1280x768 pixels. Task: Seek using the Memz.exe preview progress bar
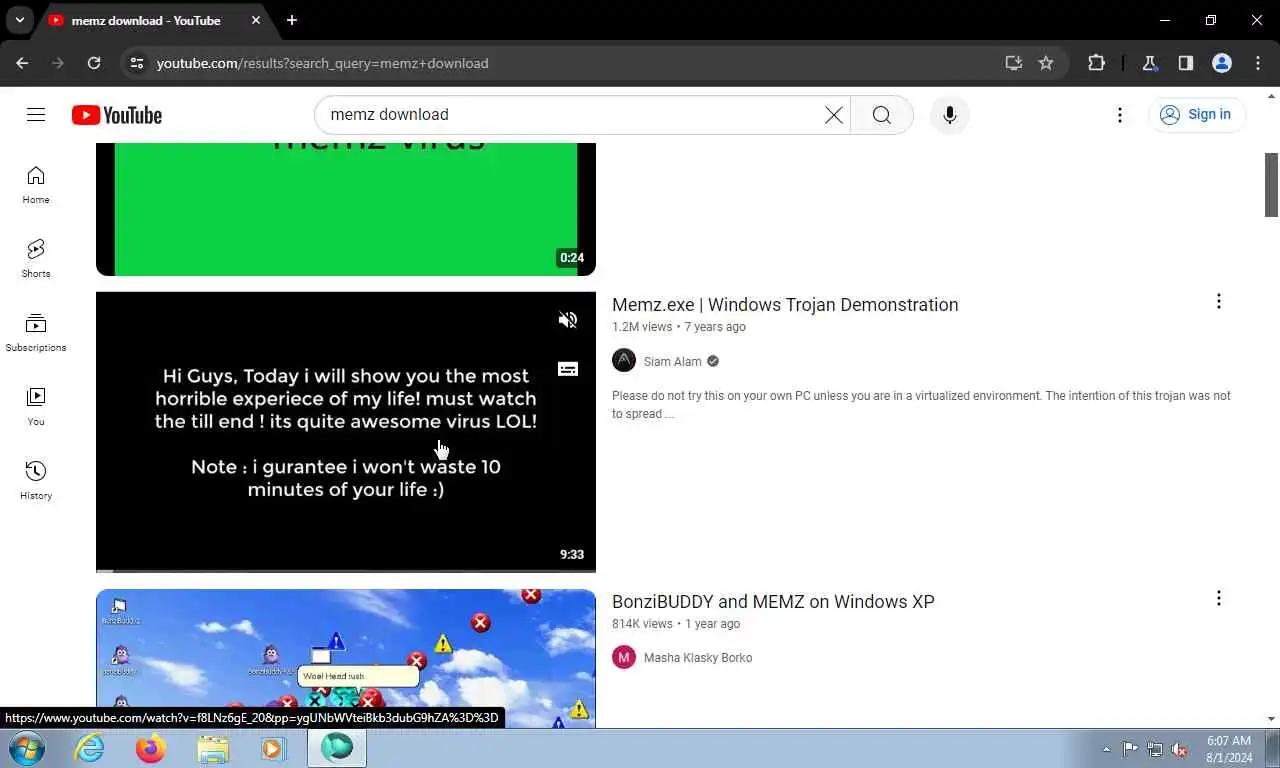[x=346, y=571]
